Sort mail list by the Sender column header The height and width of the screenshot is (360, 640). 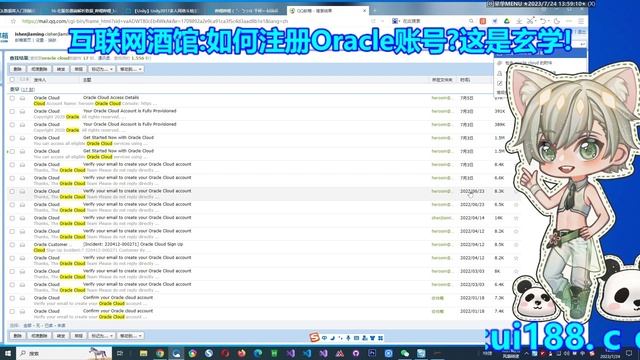[x=40, y=80]
